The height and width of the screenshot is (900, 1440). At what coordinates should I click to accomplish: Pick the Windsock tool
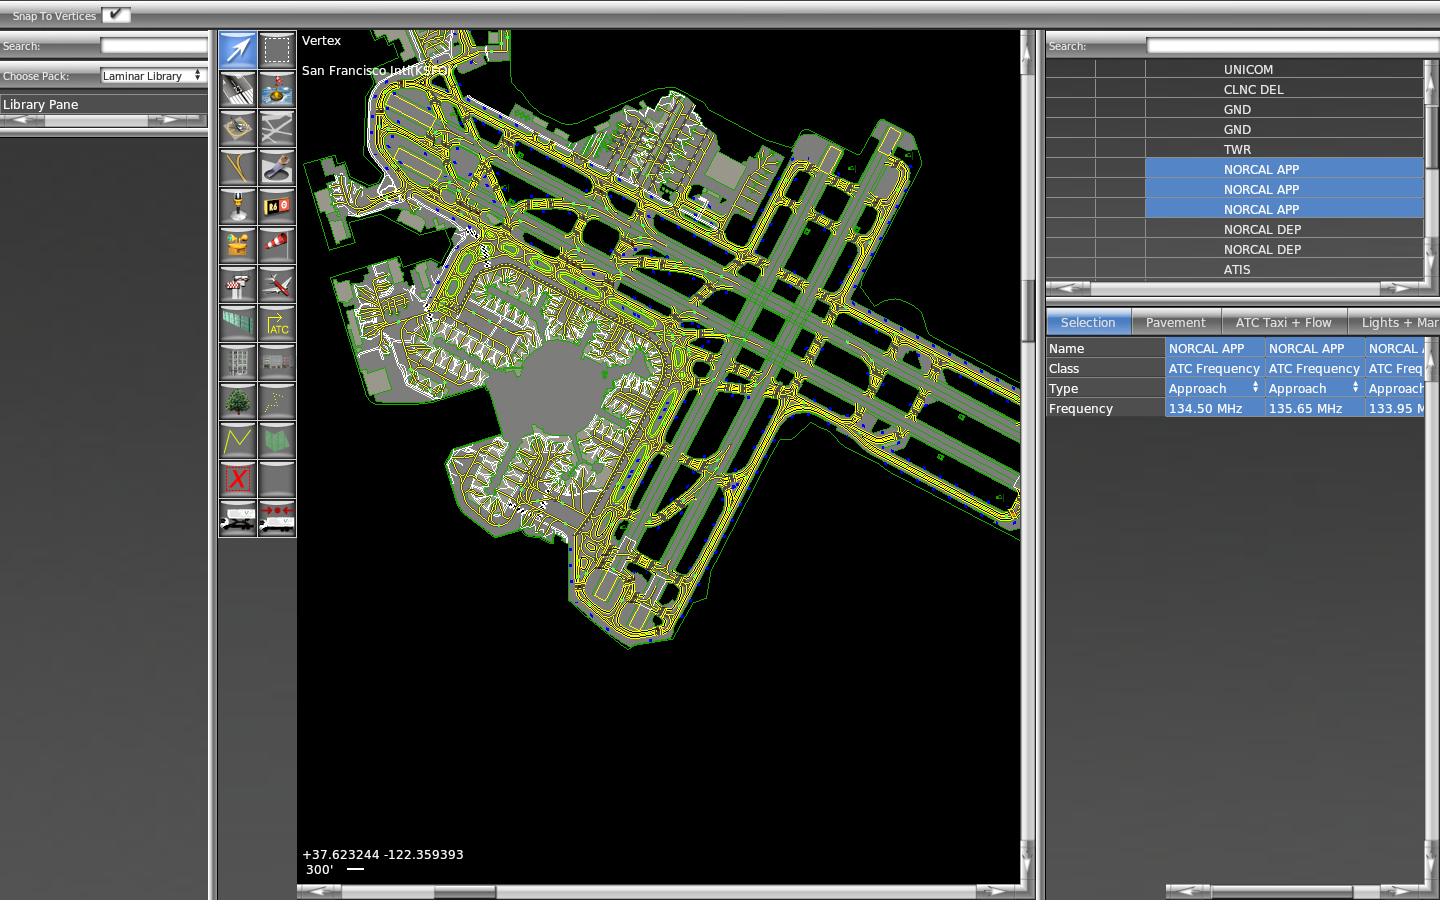[277, 245]
